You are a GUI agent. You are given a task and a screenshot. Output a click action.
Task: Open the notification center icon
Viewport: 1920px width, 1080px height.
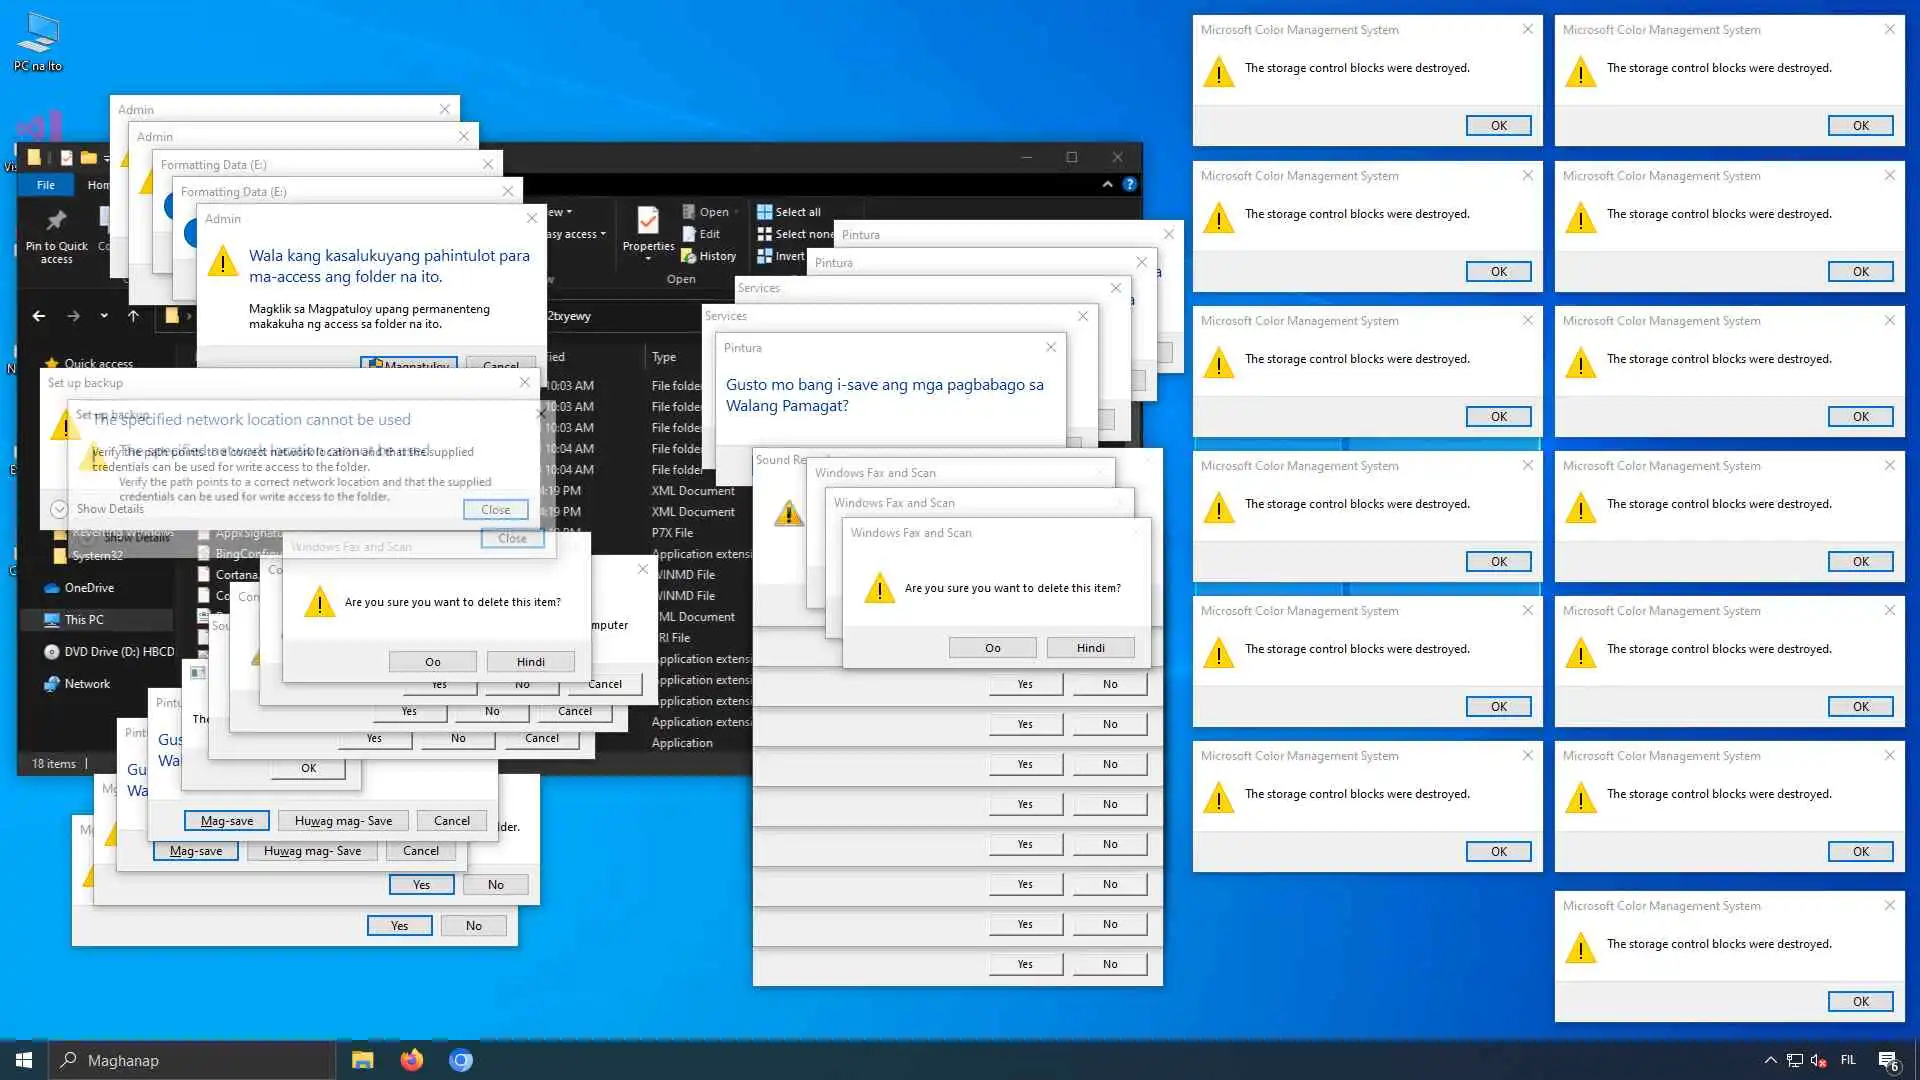tap(1888, 1060)
